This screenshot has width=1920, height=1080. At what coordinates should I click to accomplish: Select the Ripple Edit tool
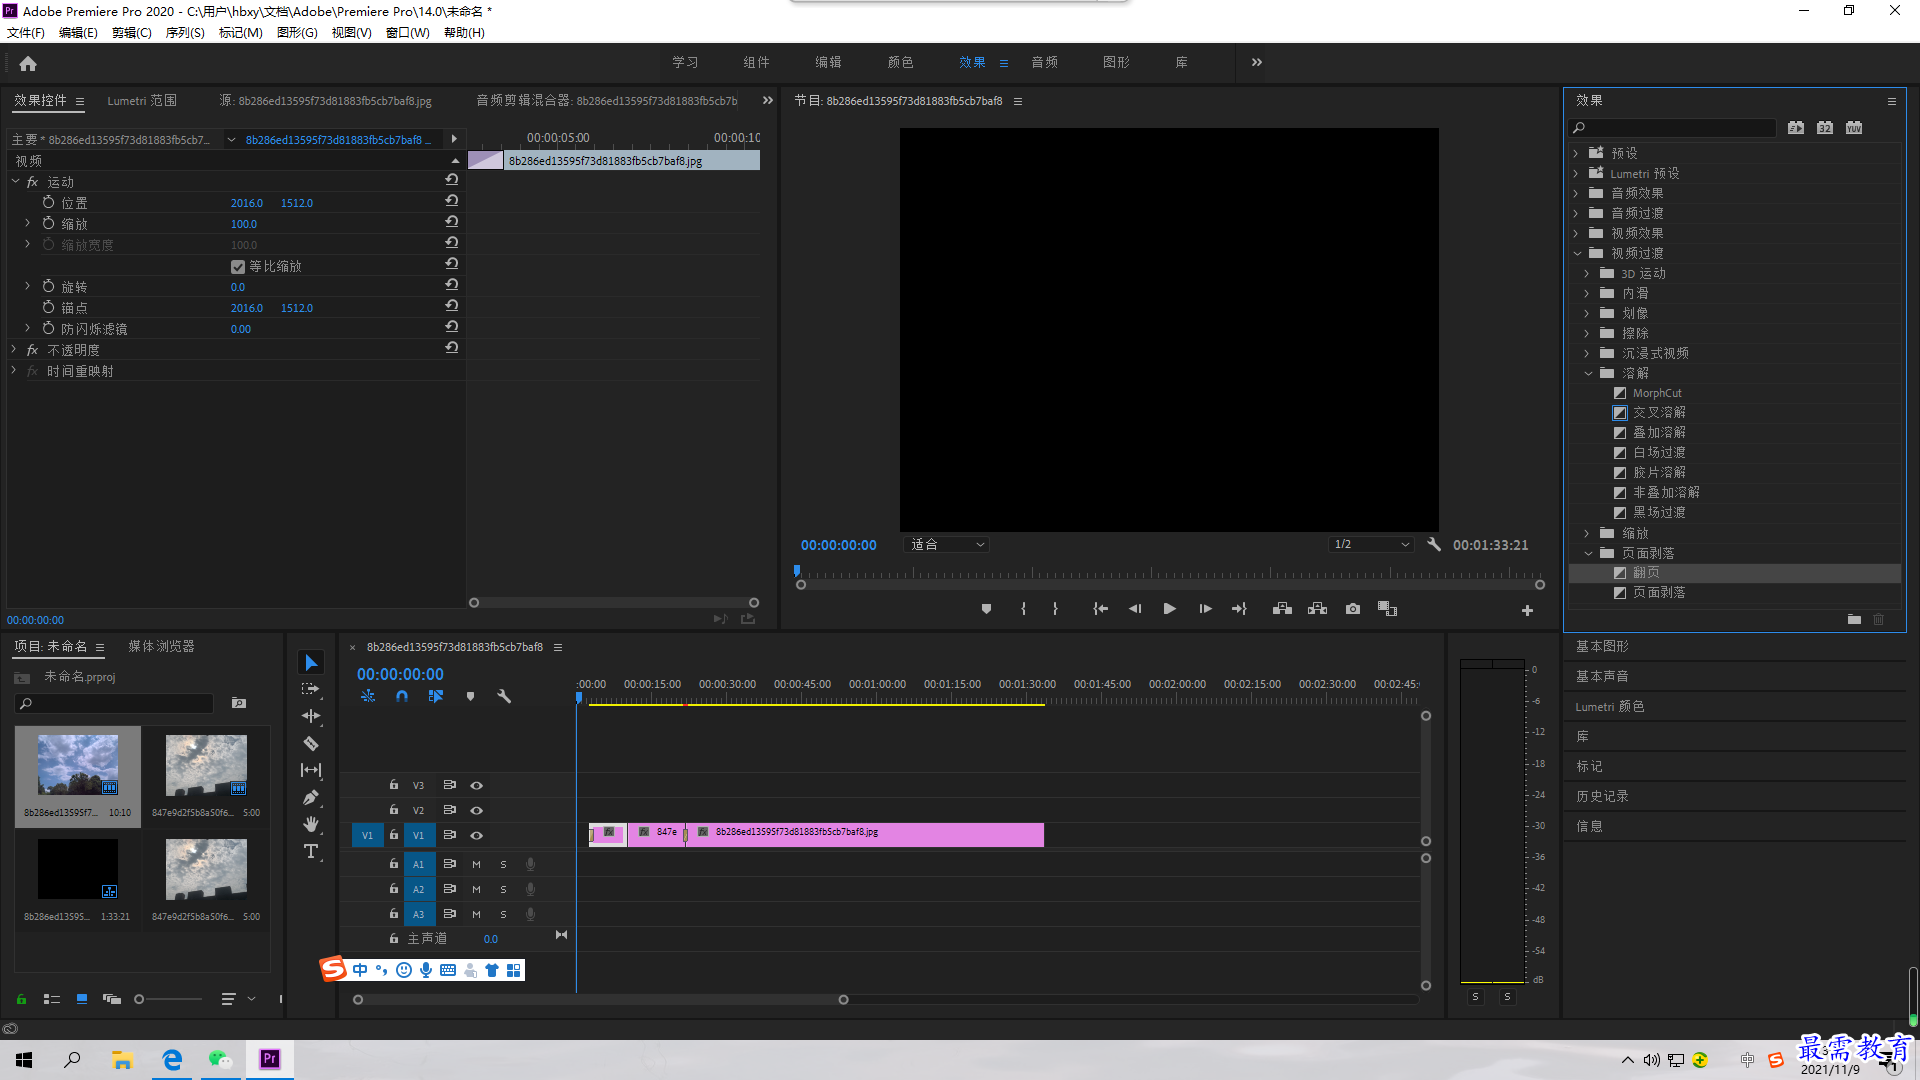point(311,716)
